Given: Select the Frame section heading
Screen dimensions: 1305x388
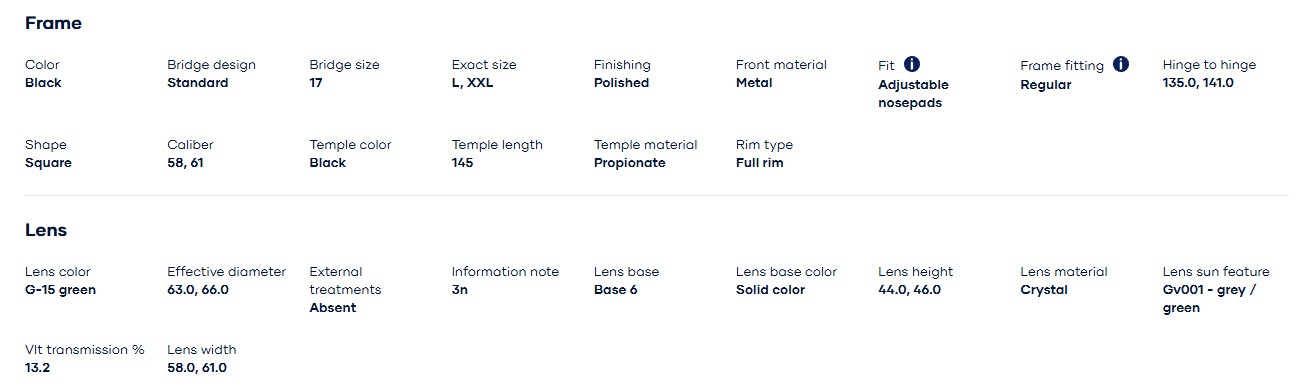Looking at the screenshot, I should tap(53, 23).
